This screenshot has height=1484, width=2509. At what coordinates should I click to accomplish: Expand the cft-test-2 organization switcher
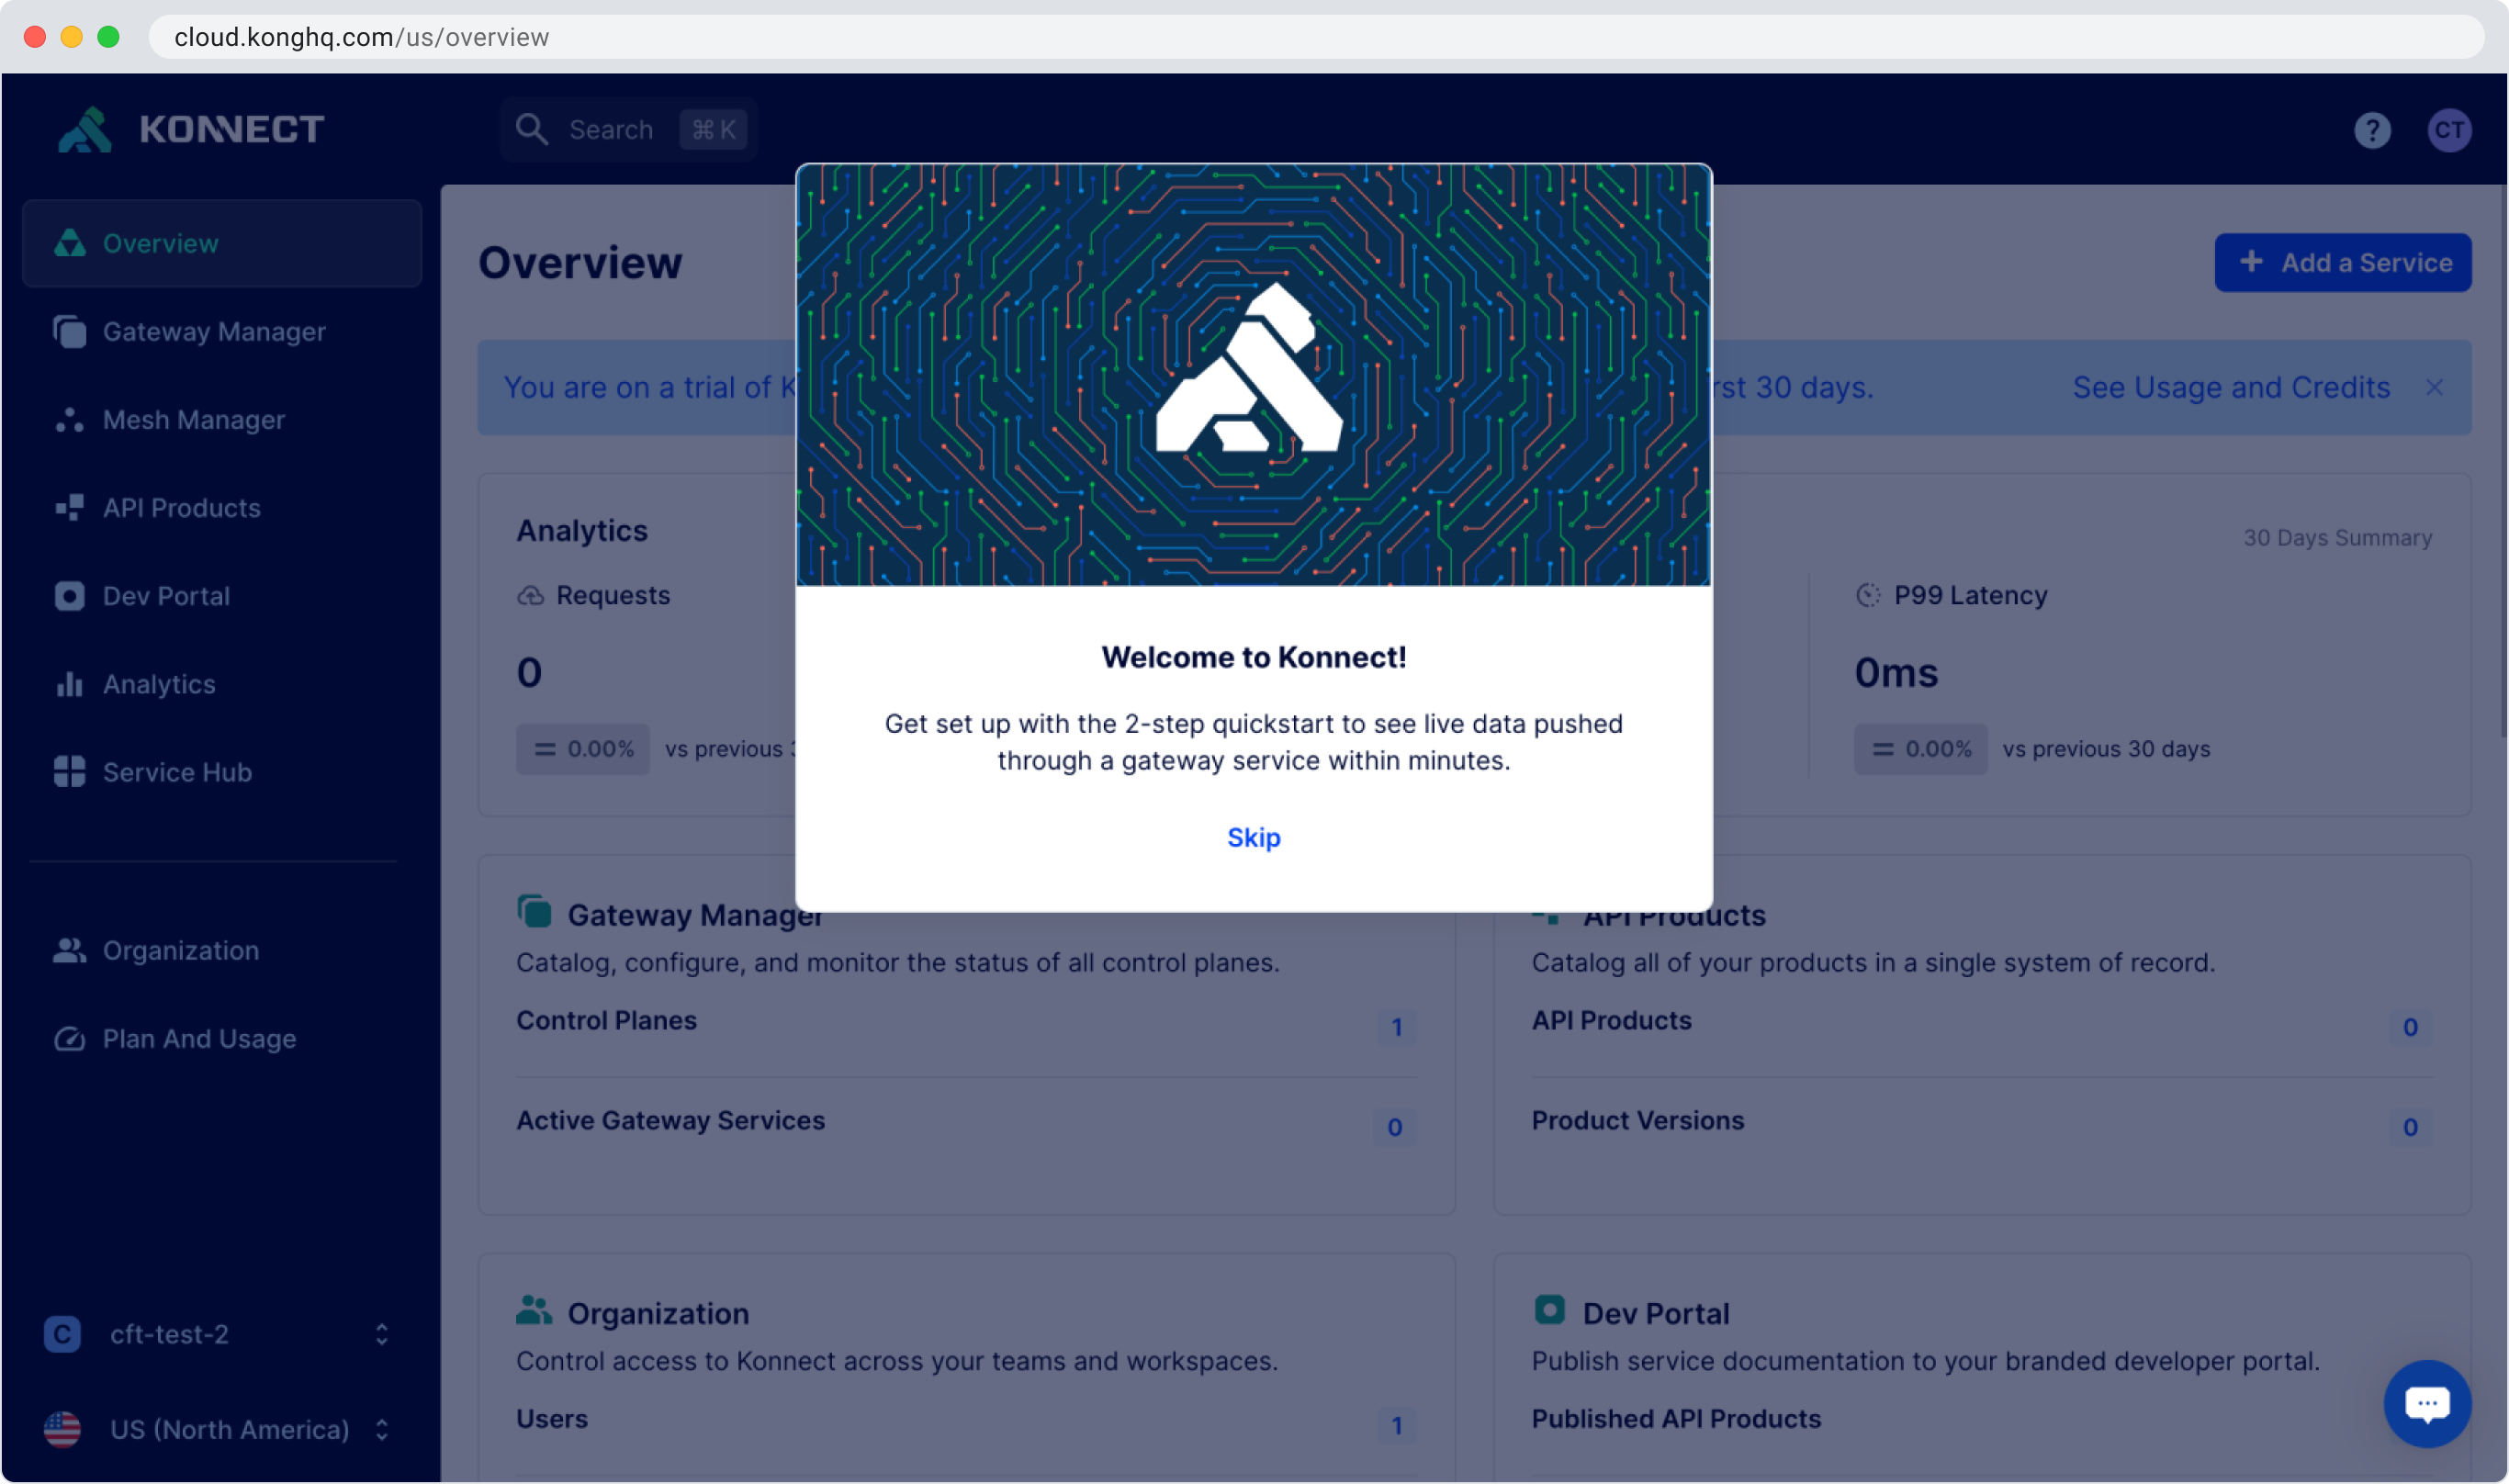click(381, 1334)
